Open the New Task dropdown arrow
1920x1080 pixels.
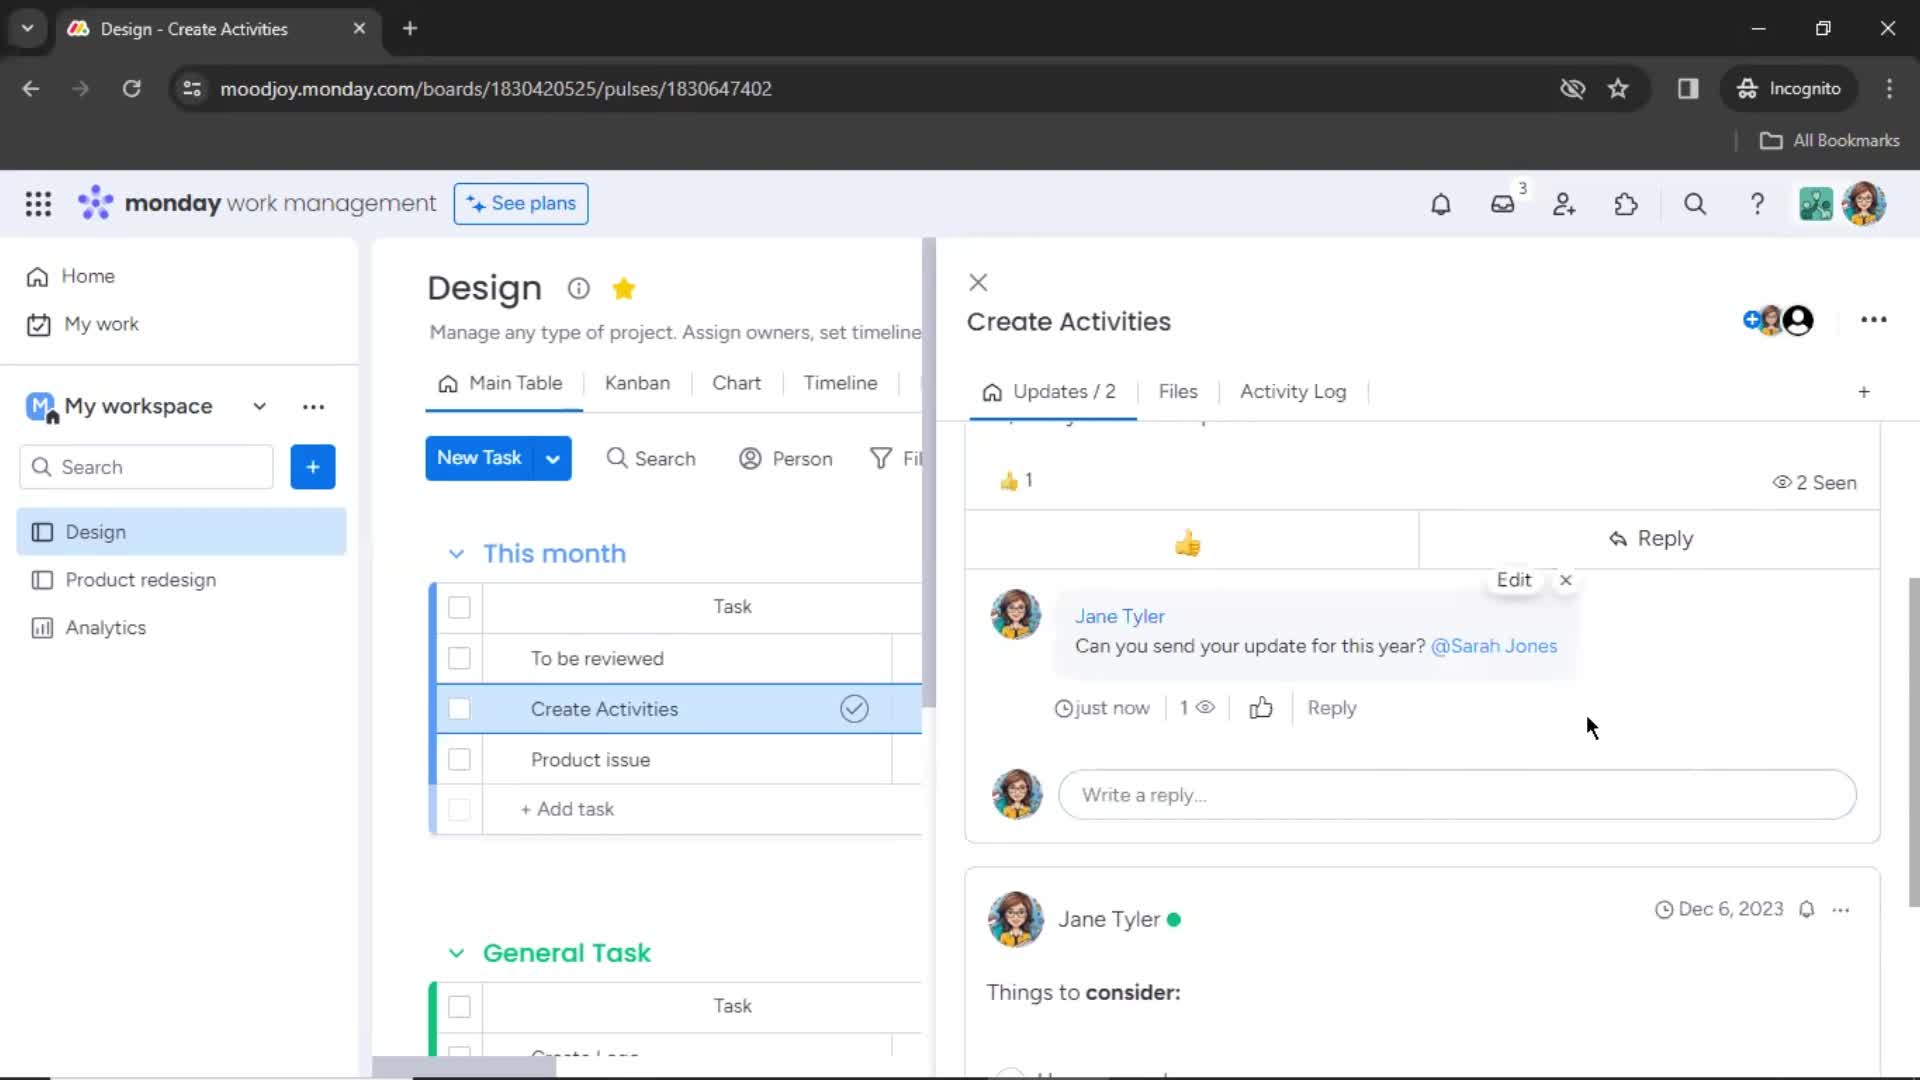point(554,459)
